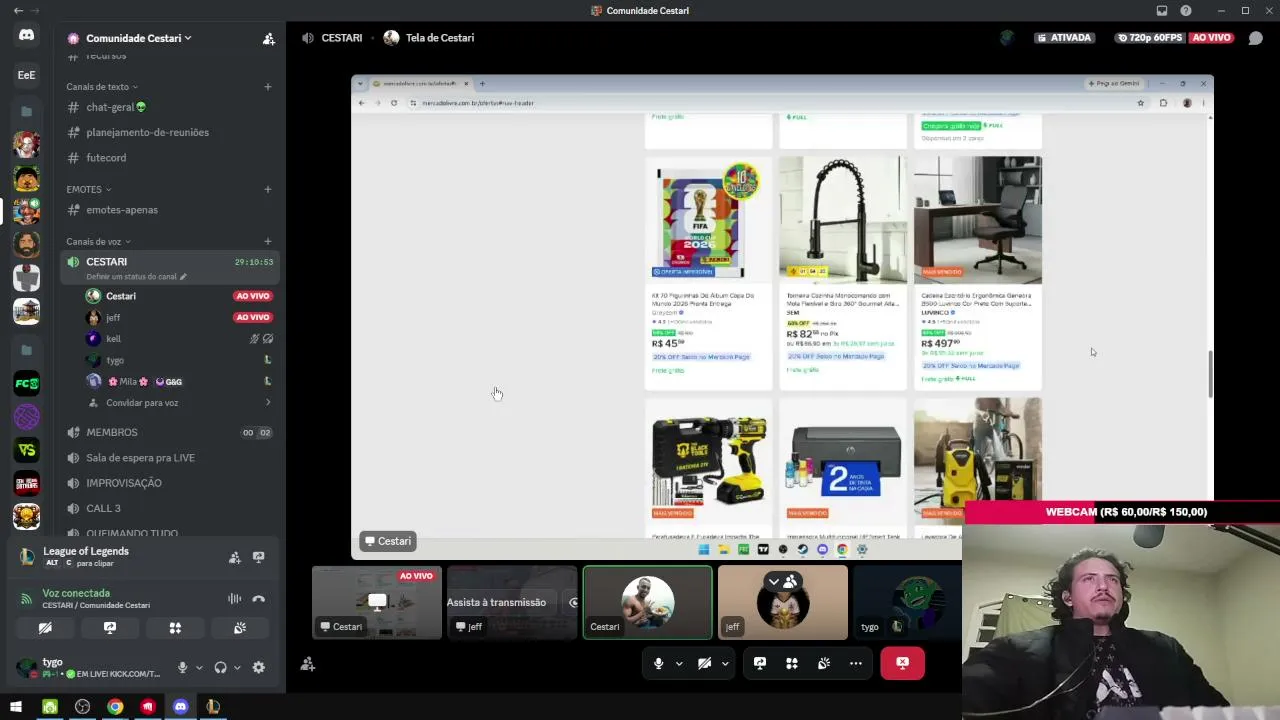Open the chat-geral text channel
The width and height of the screenshot is (1280, 720).
168,107
